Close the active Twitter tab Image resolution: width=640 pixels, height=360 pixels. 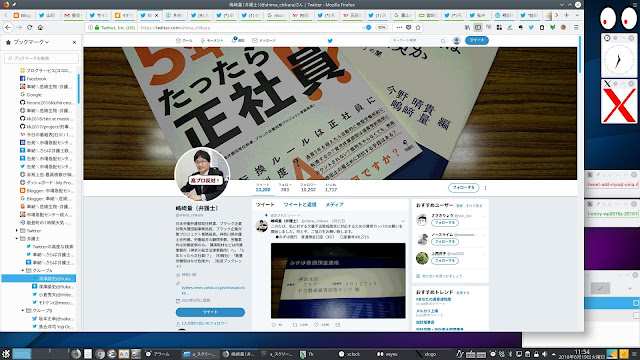pos(156,15)
